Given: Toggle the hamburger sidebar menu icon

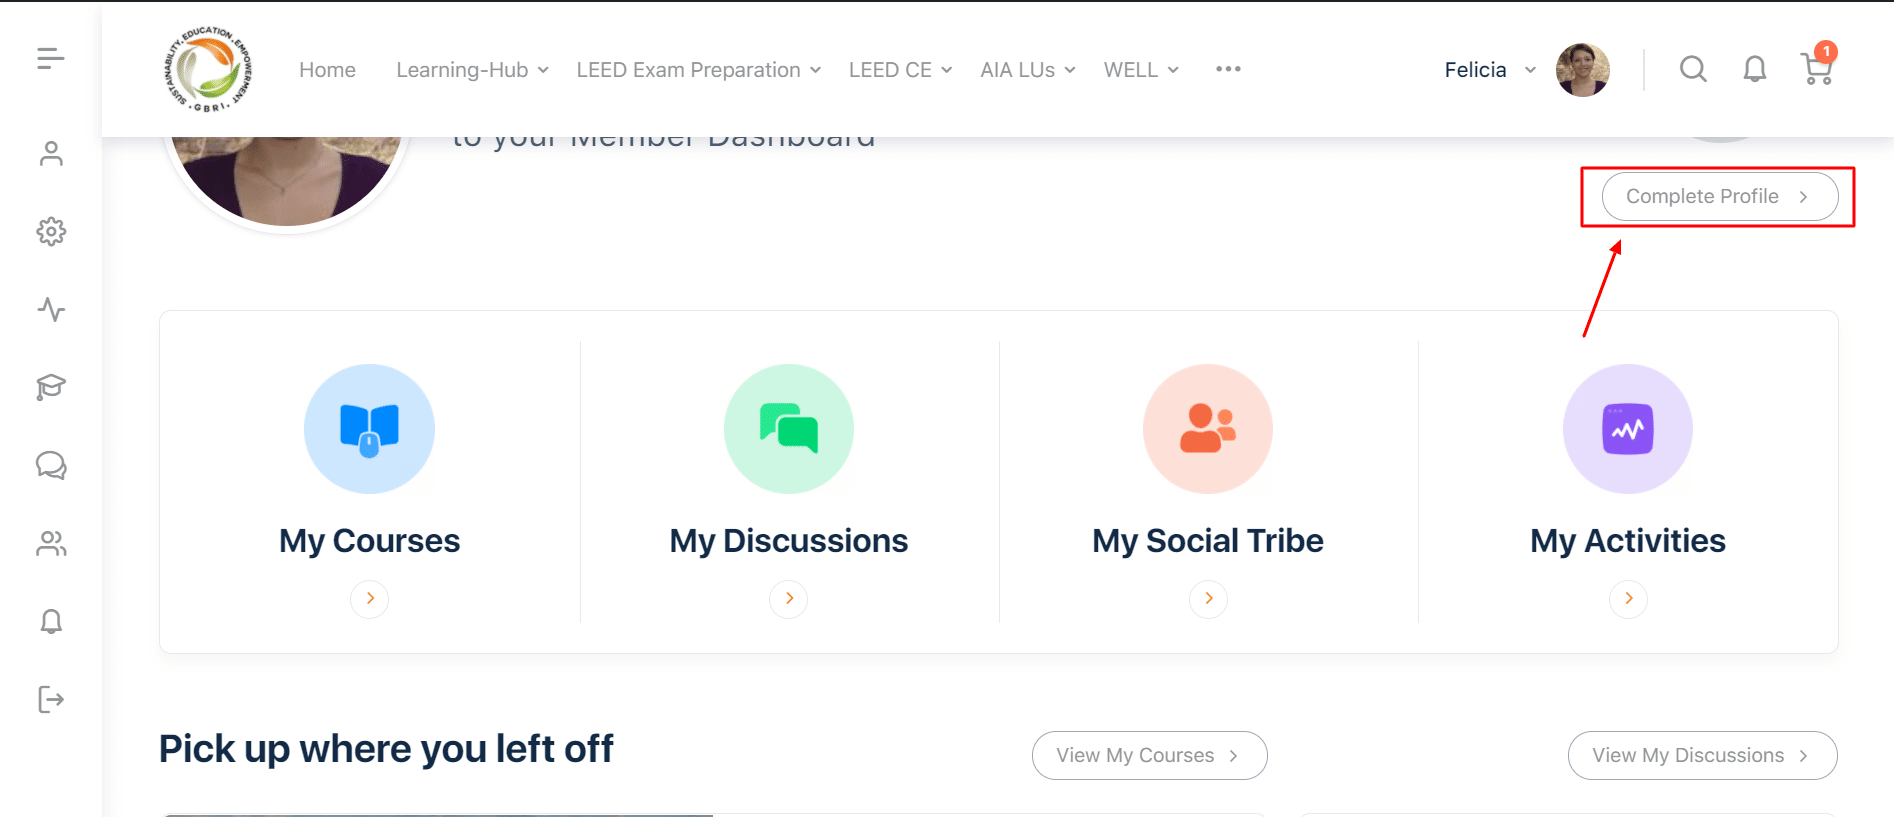Looking at the screenshot, I should 51,59.
